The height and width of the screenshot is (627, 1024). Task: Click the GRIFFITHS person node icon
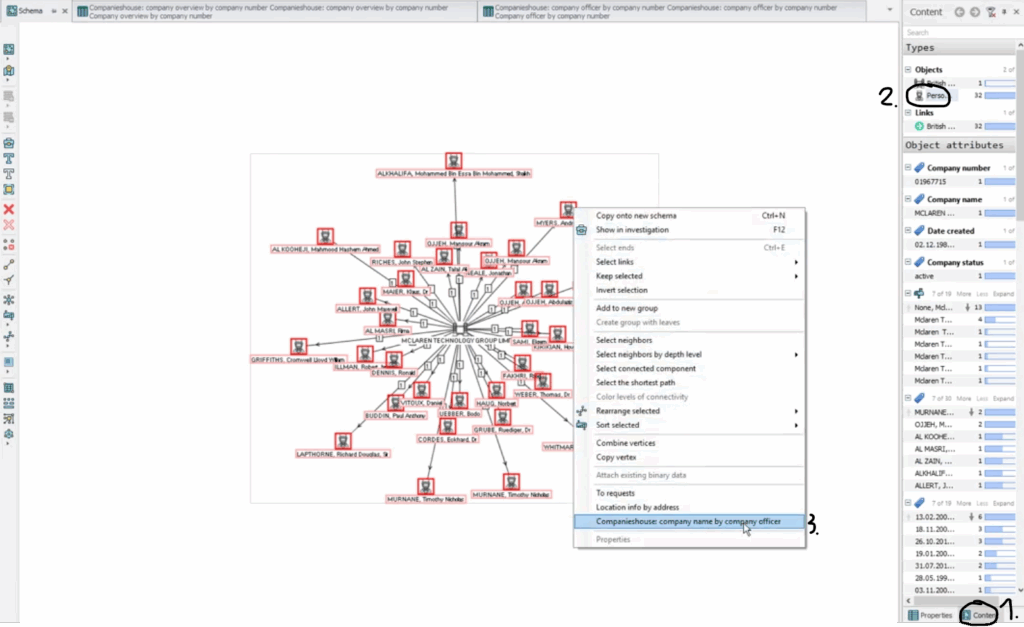point(297,346)
